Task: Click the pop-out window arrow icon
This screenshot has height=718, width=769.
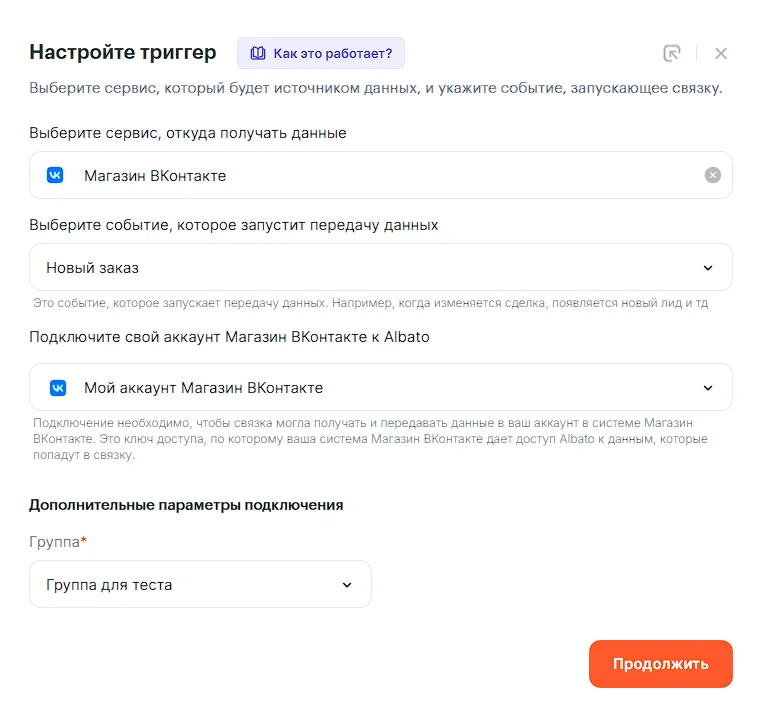Action: 672,54
